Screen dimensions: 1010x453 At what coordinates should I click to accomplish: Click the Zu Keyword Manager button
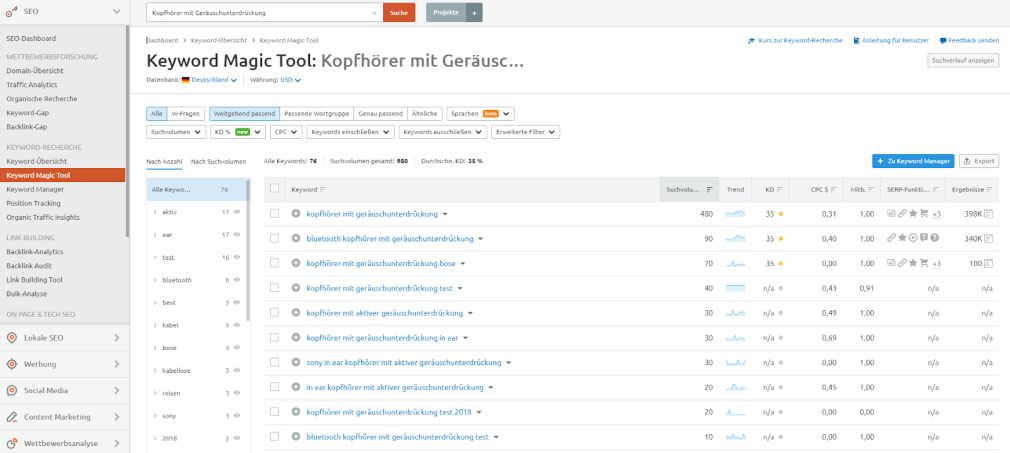point(913,161)
